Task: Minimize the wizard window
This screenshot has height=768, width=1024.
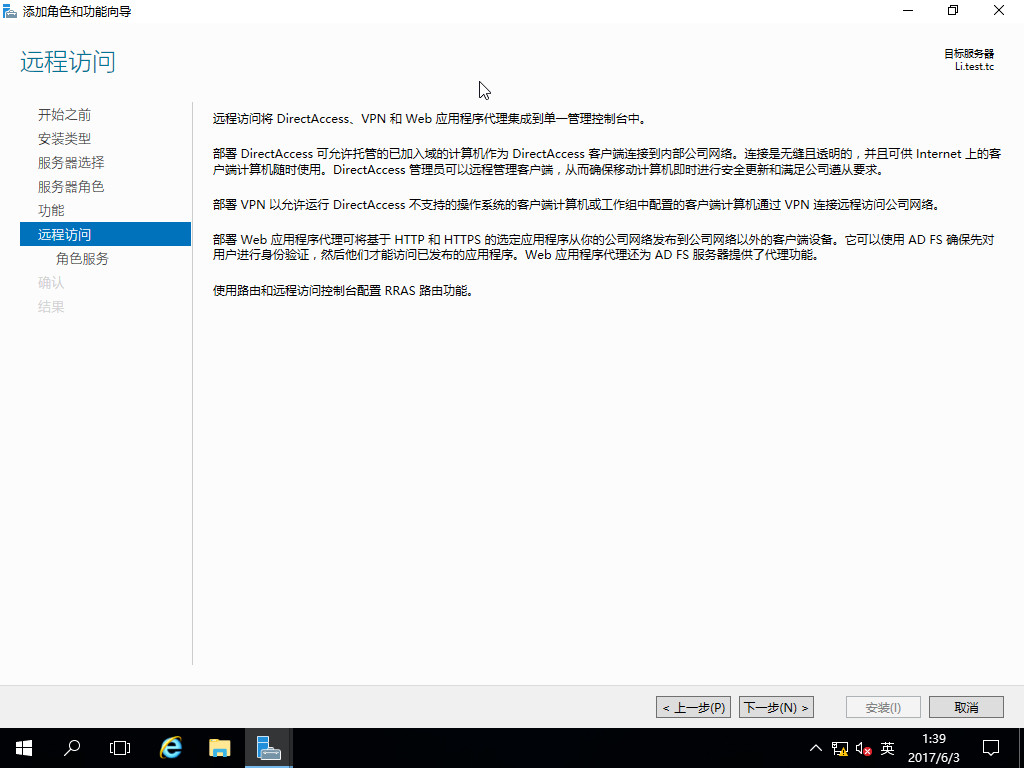Action: click(x=908, y=10)
